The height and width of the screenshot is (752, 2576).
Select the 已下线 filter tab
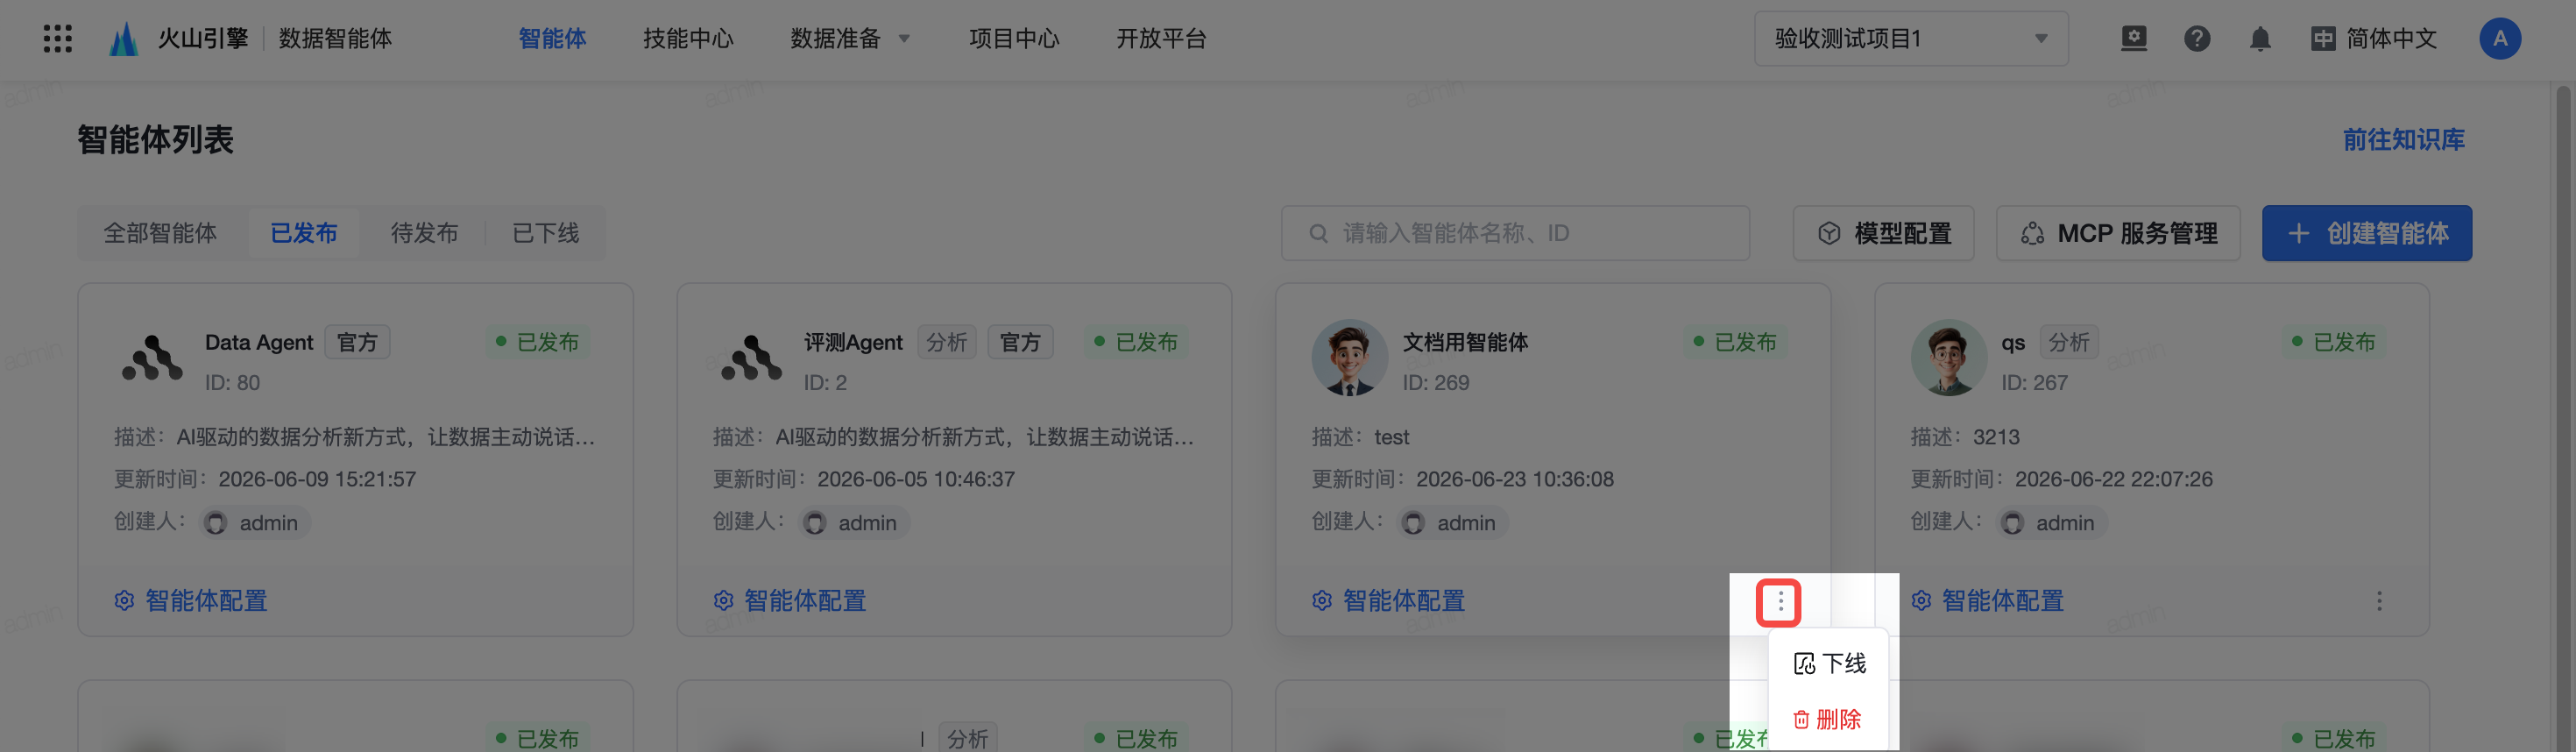click(x=545, y=234)
